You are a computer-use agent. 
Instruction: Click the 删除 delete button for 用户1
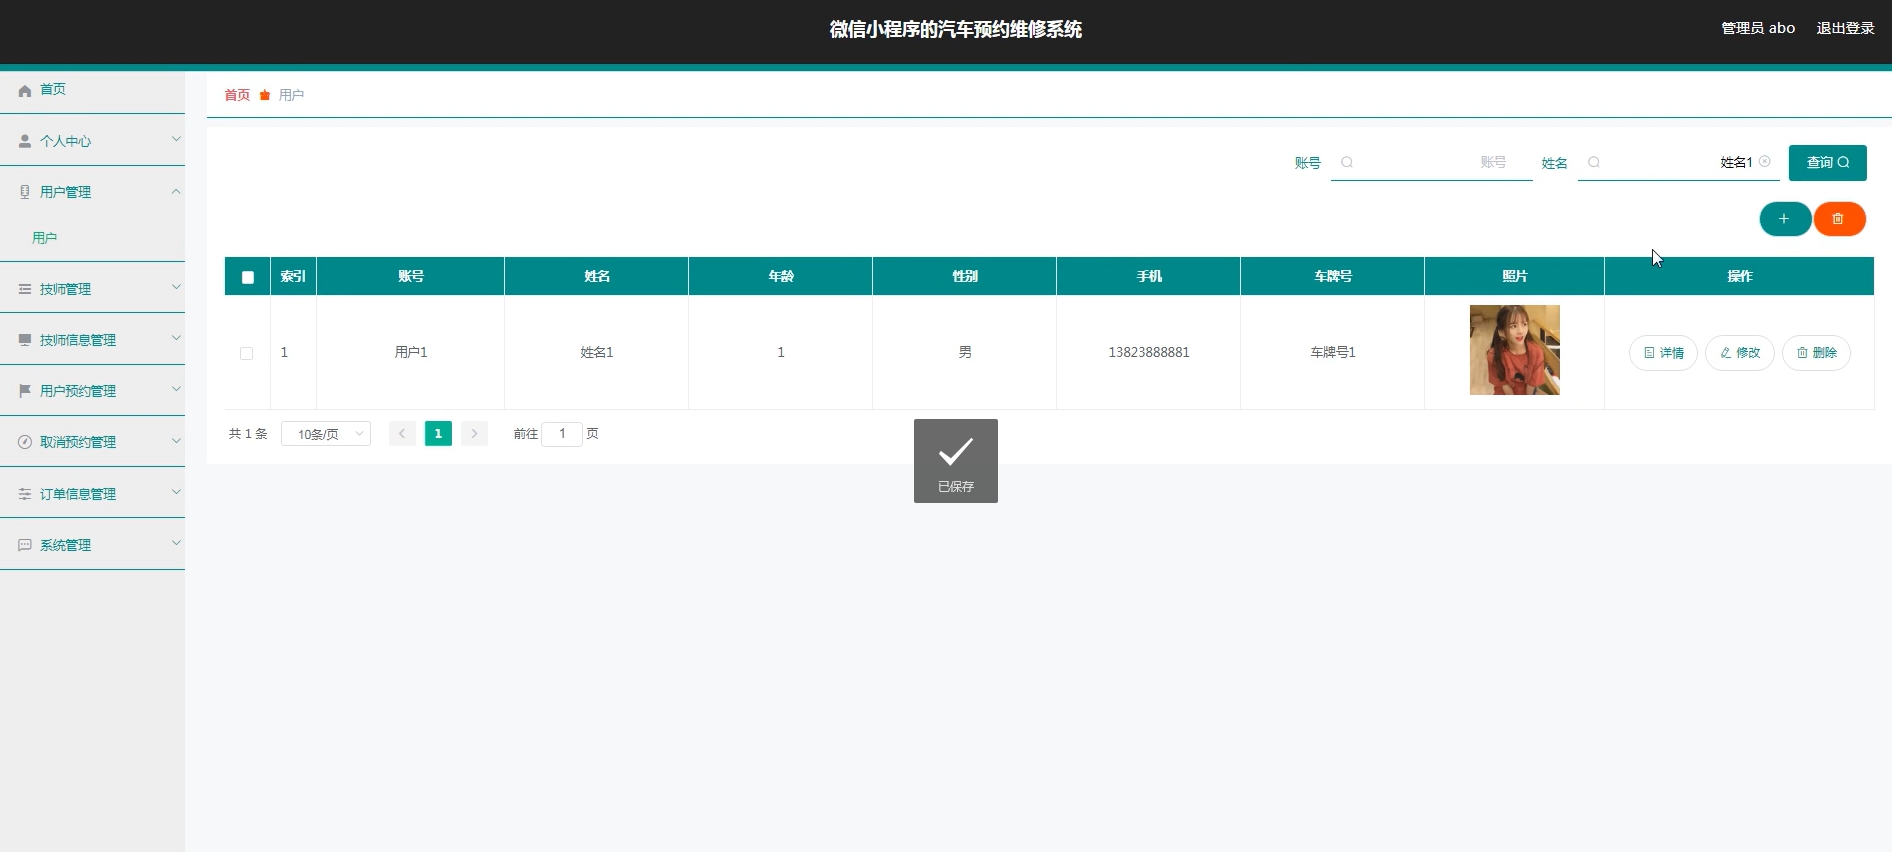pos(1816,353)
